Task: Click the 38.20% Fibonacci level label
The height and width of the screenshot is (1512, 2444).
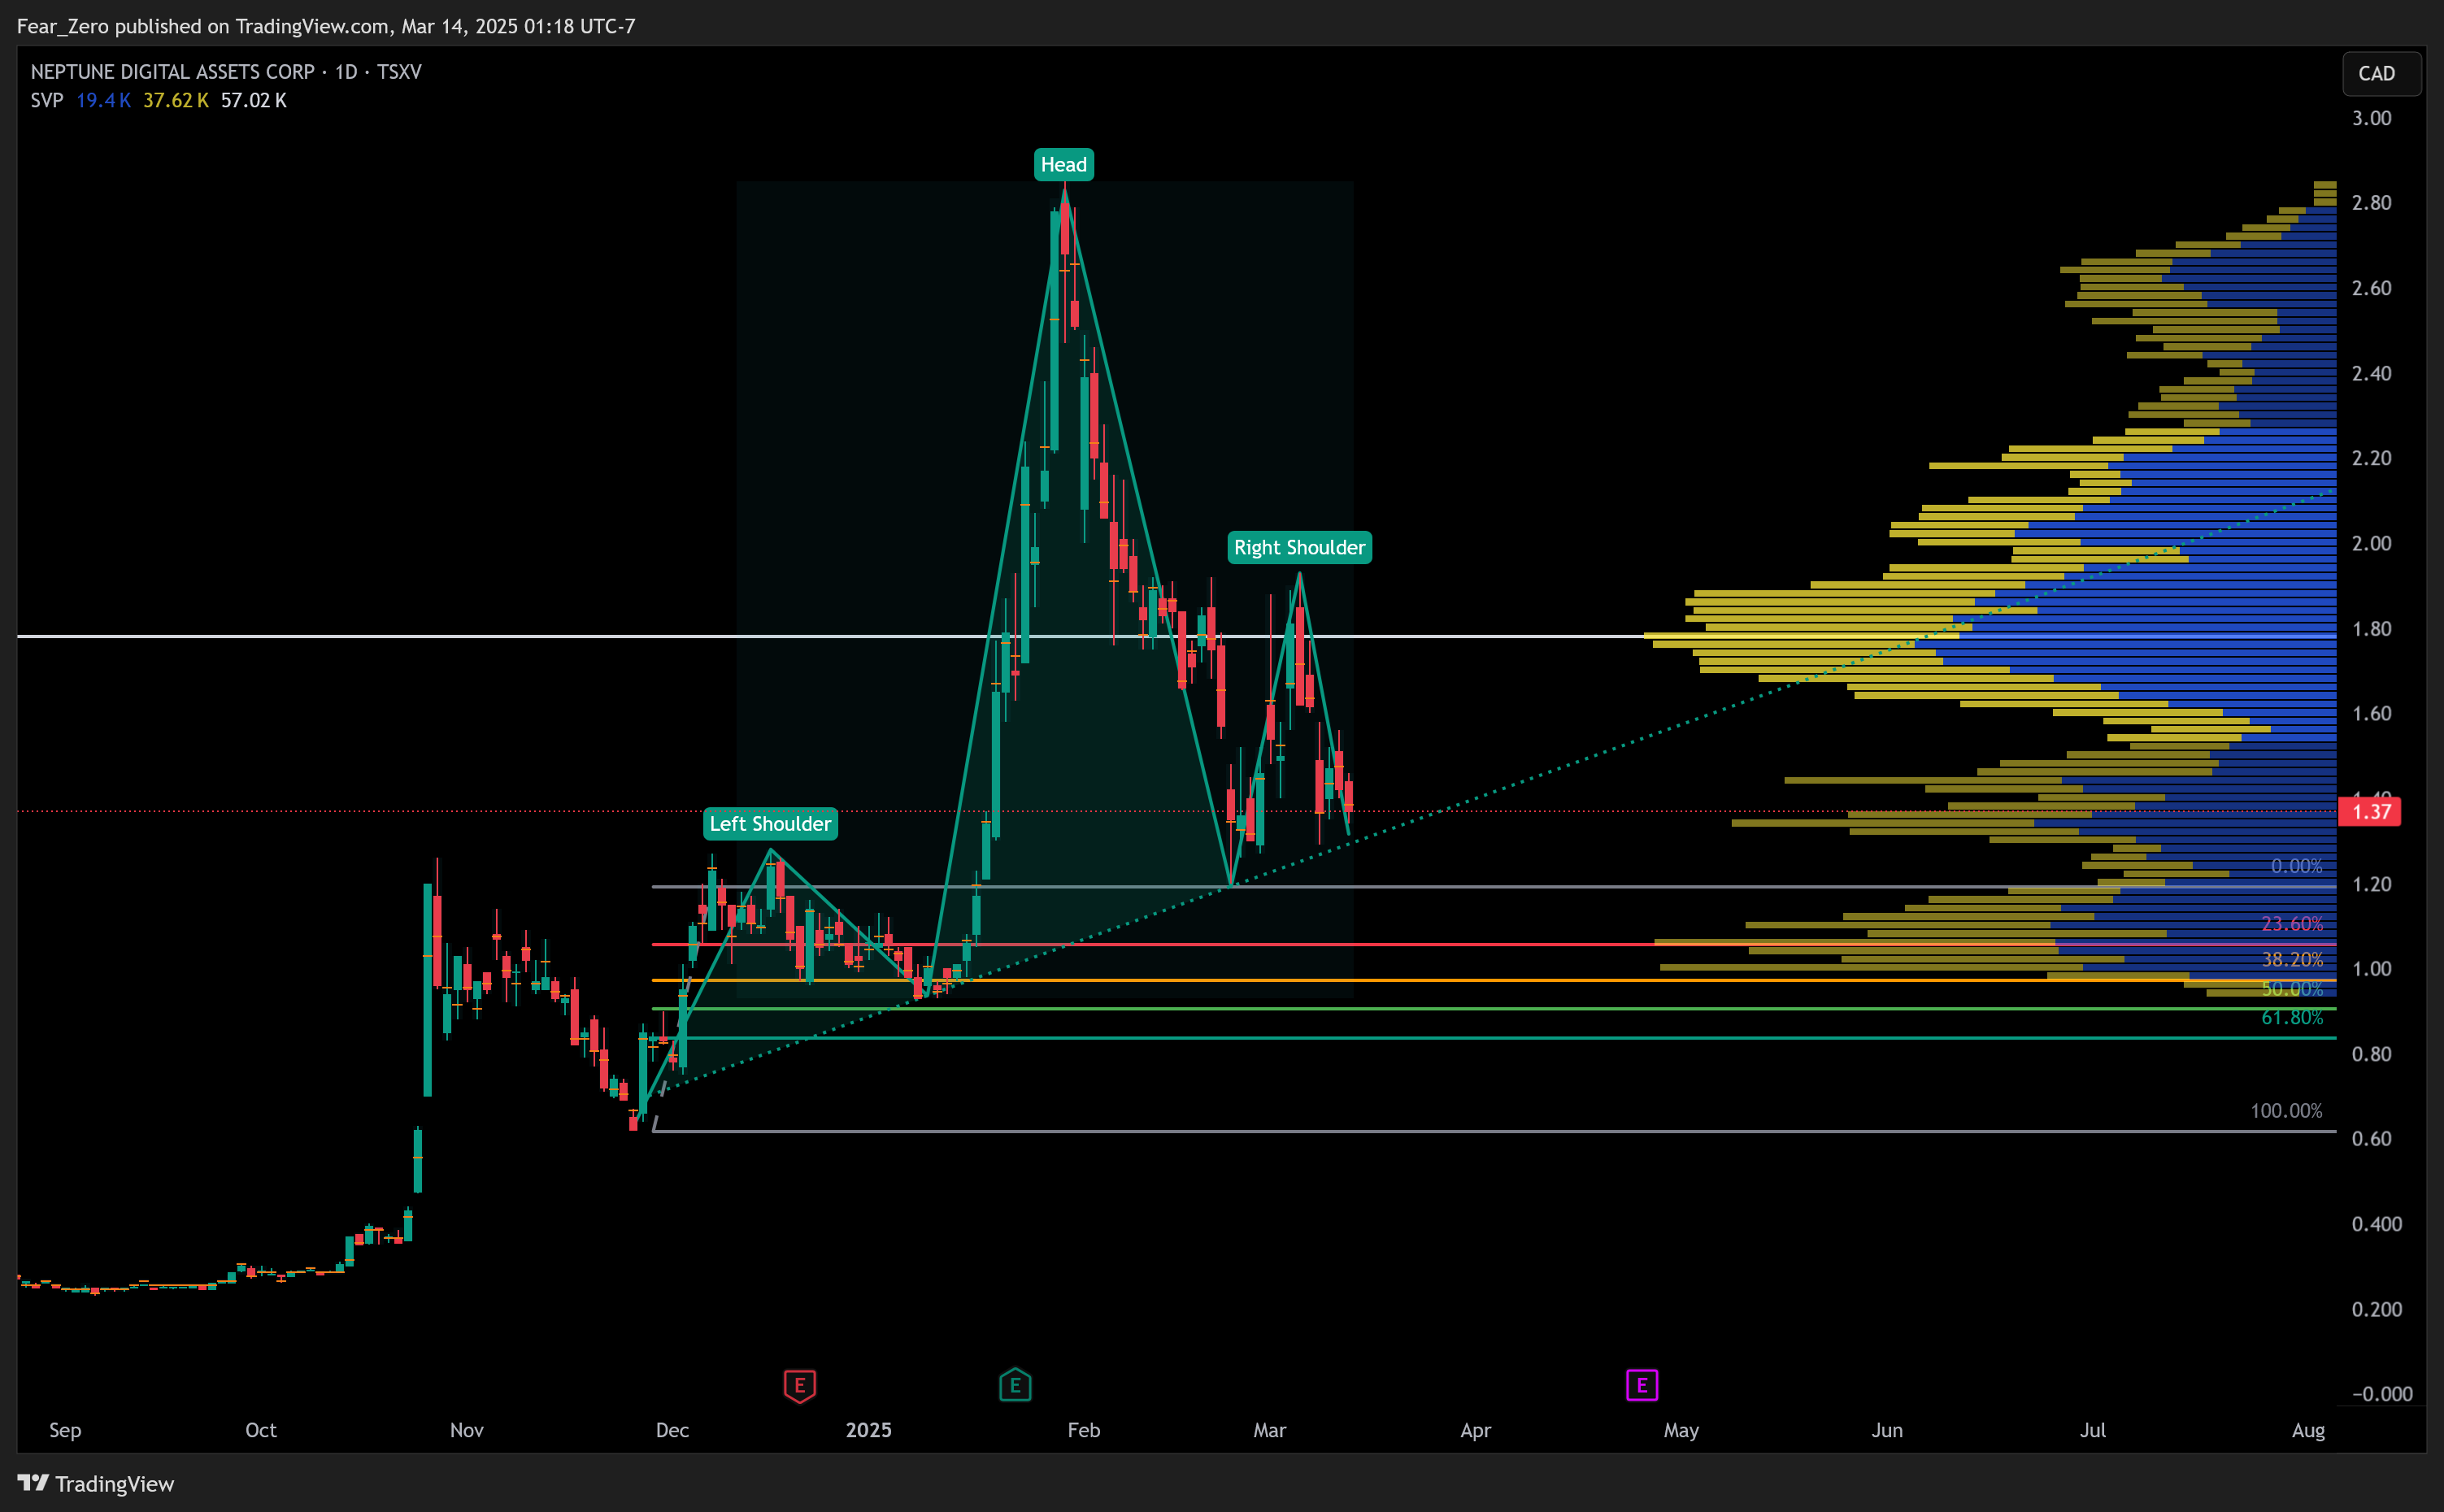Action: pyautogui.click(x=2292, y=961)
